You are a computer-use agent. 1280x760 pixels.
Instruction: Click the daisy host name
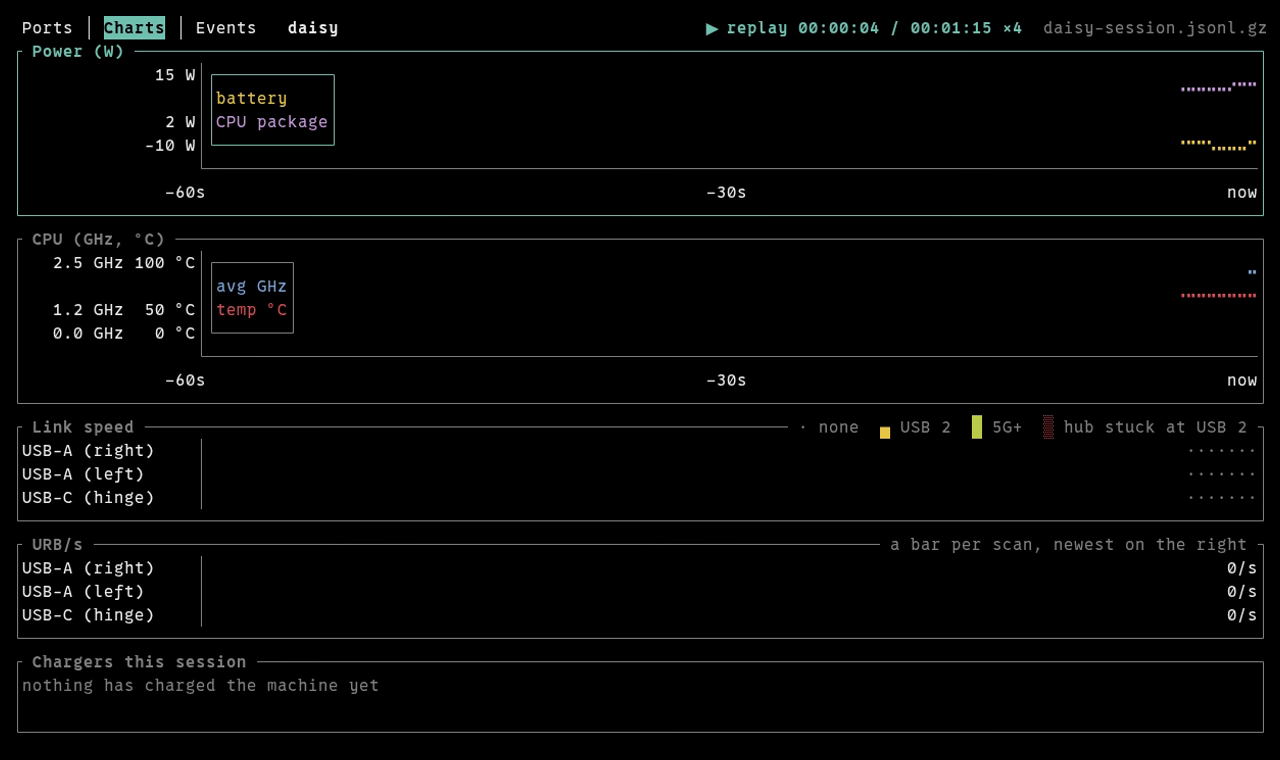pos(313,28)
